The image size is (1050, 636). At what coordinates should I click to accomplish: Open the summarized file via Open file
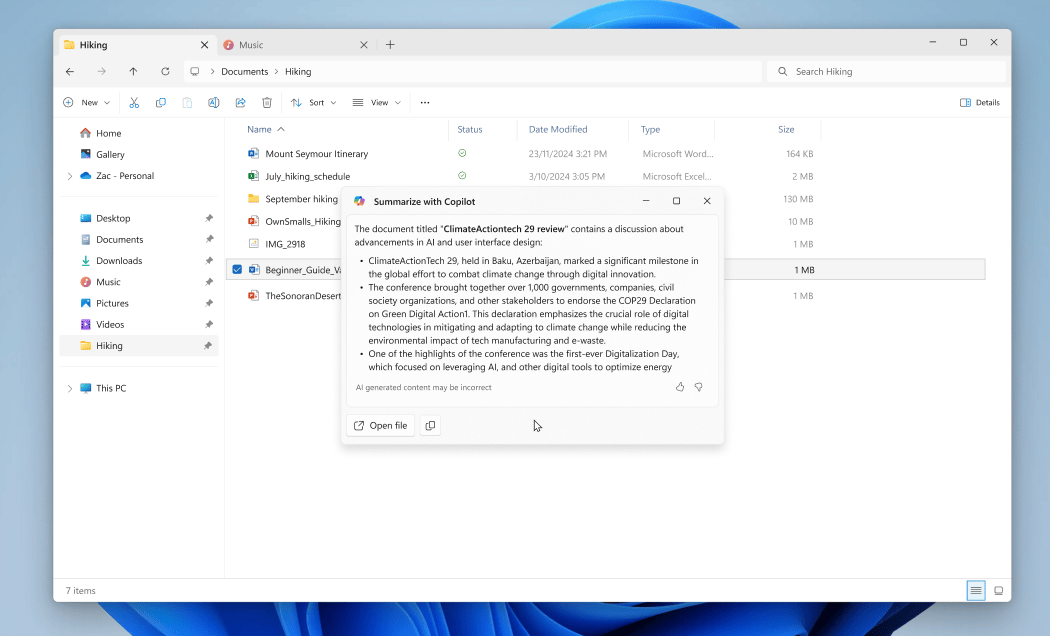tap(380, 425)
